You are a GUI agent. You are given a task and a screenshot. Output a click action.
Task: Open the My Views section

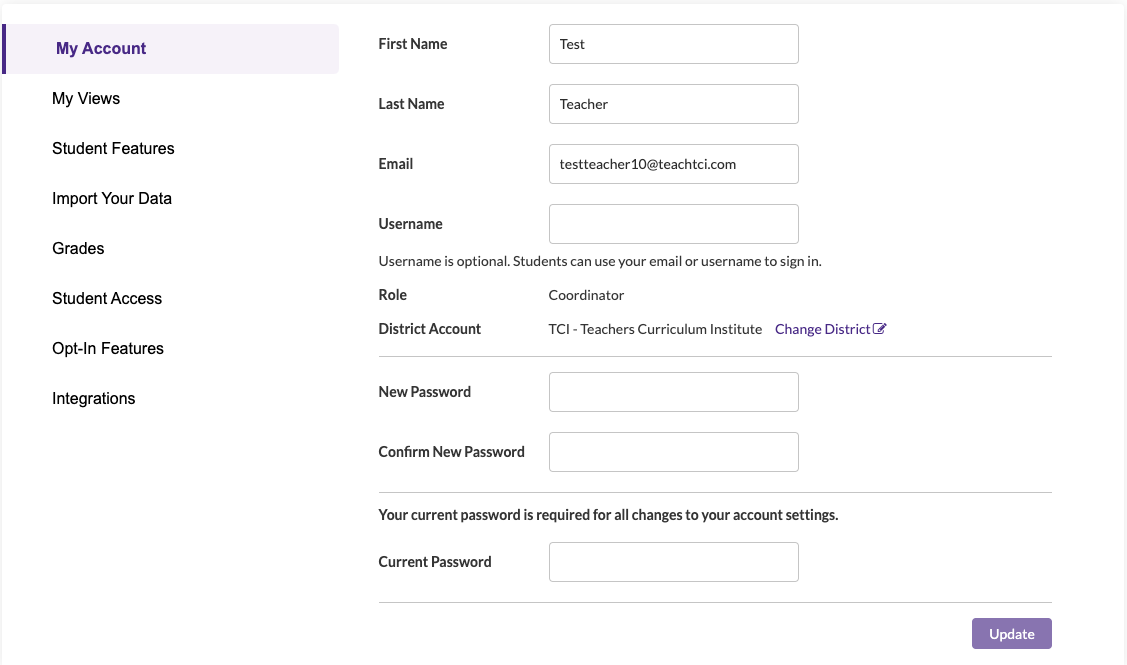point(86,99)
